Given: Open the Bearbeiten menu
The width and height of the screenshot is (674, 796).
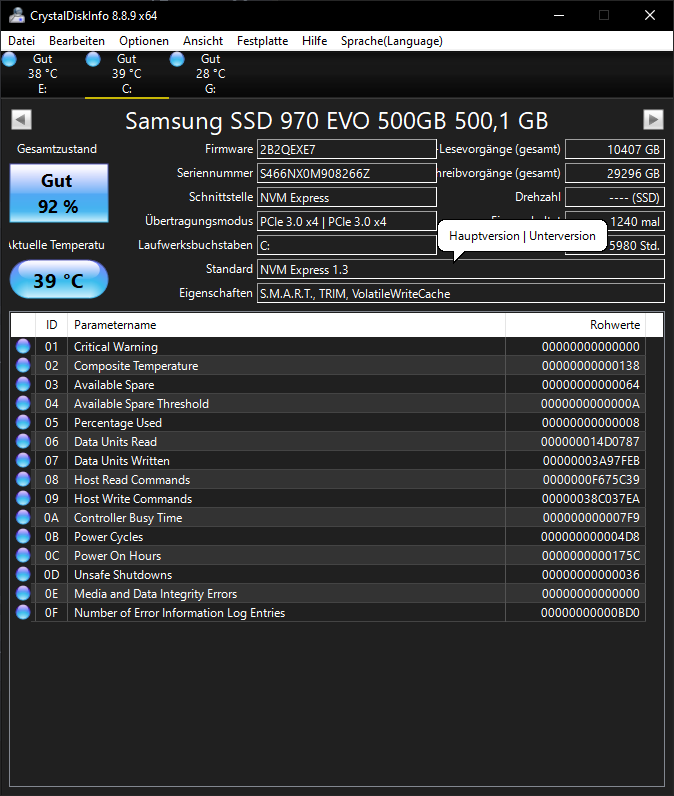Looking at the screenshot, I should [x=77, y=41].
